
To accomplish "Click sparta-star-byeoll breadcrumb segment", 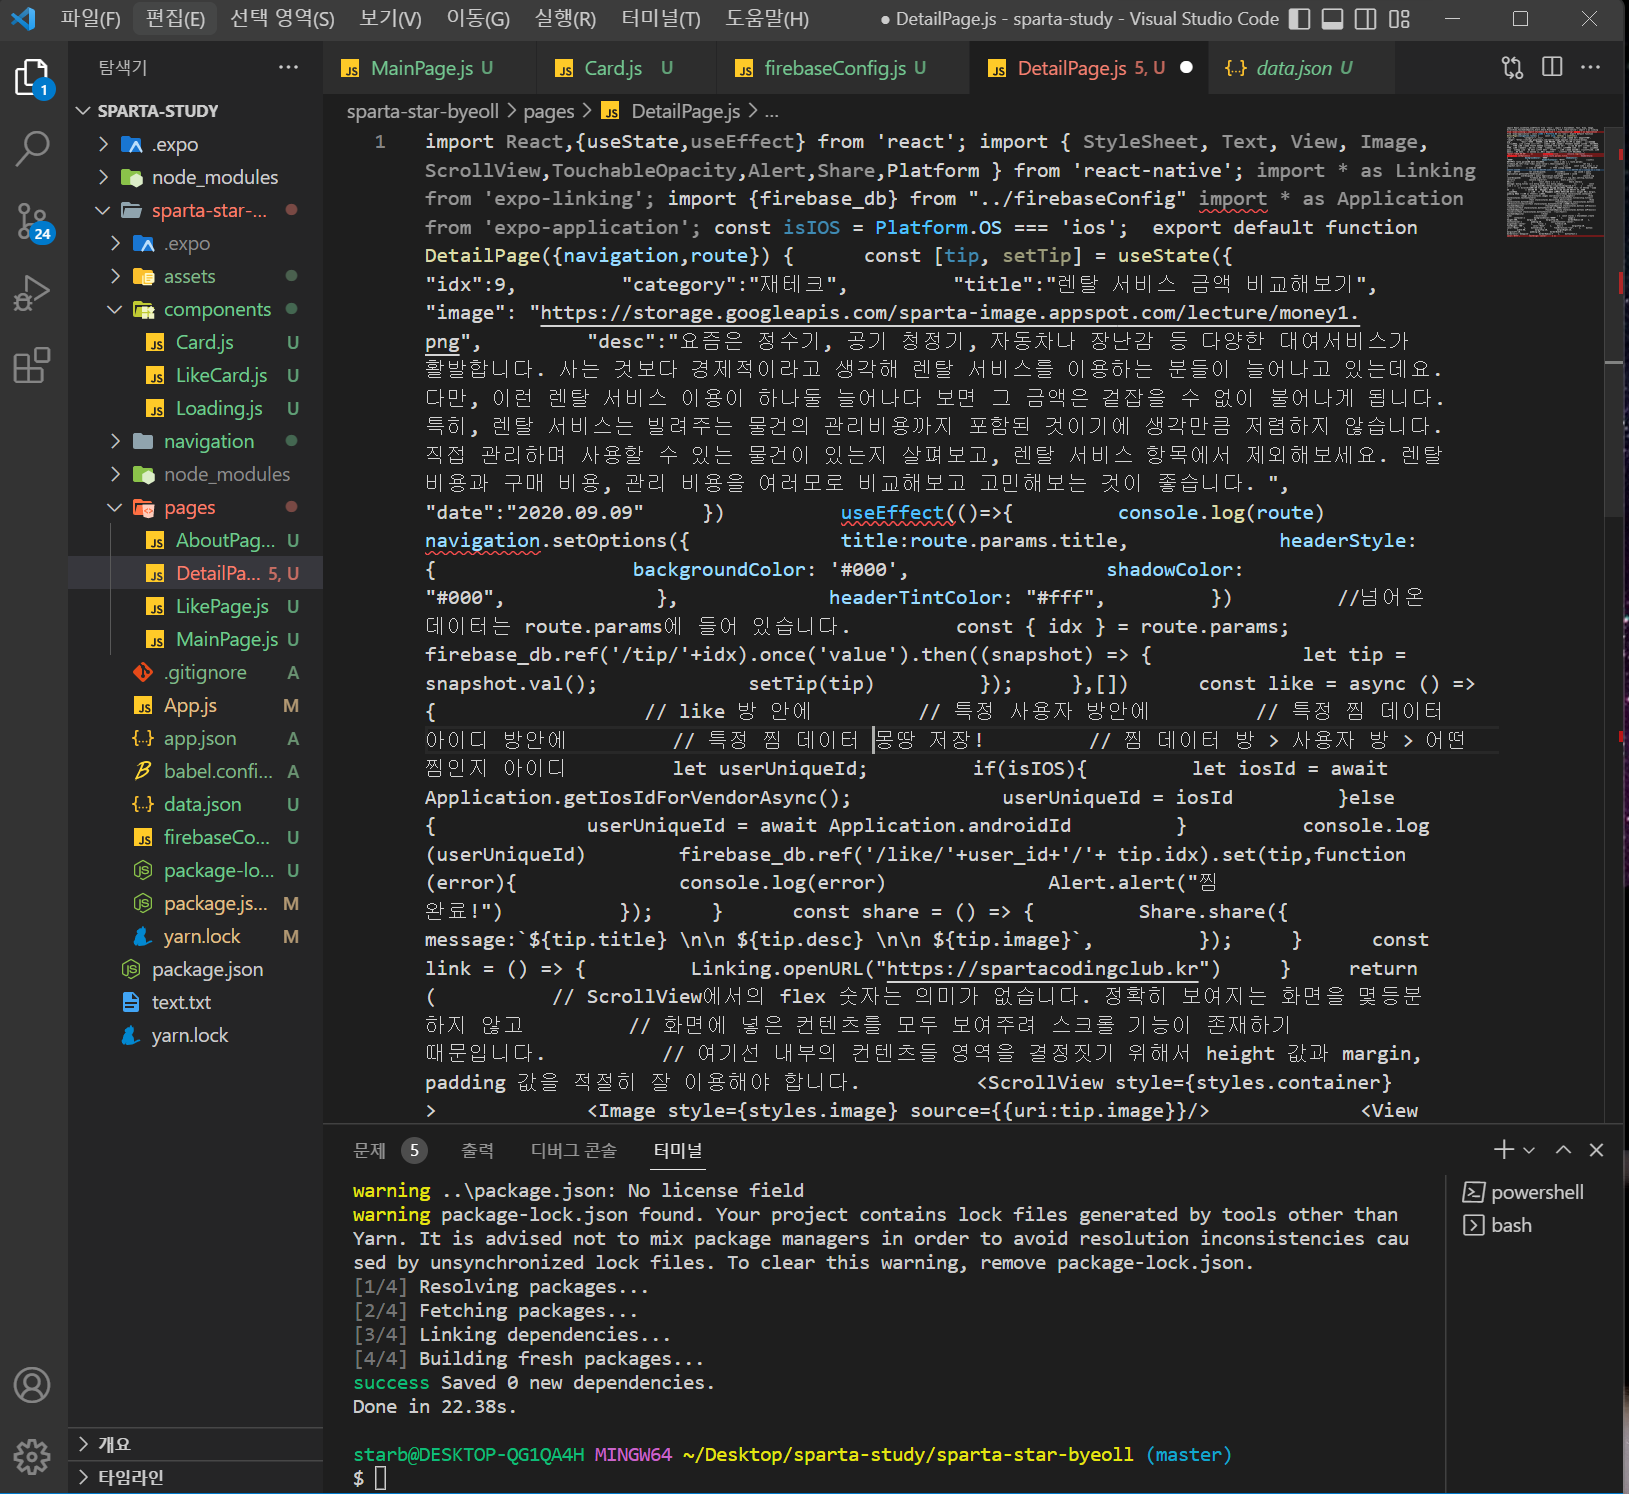I will point(422,111).
